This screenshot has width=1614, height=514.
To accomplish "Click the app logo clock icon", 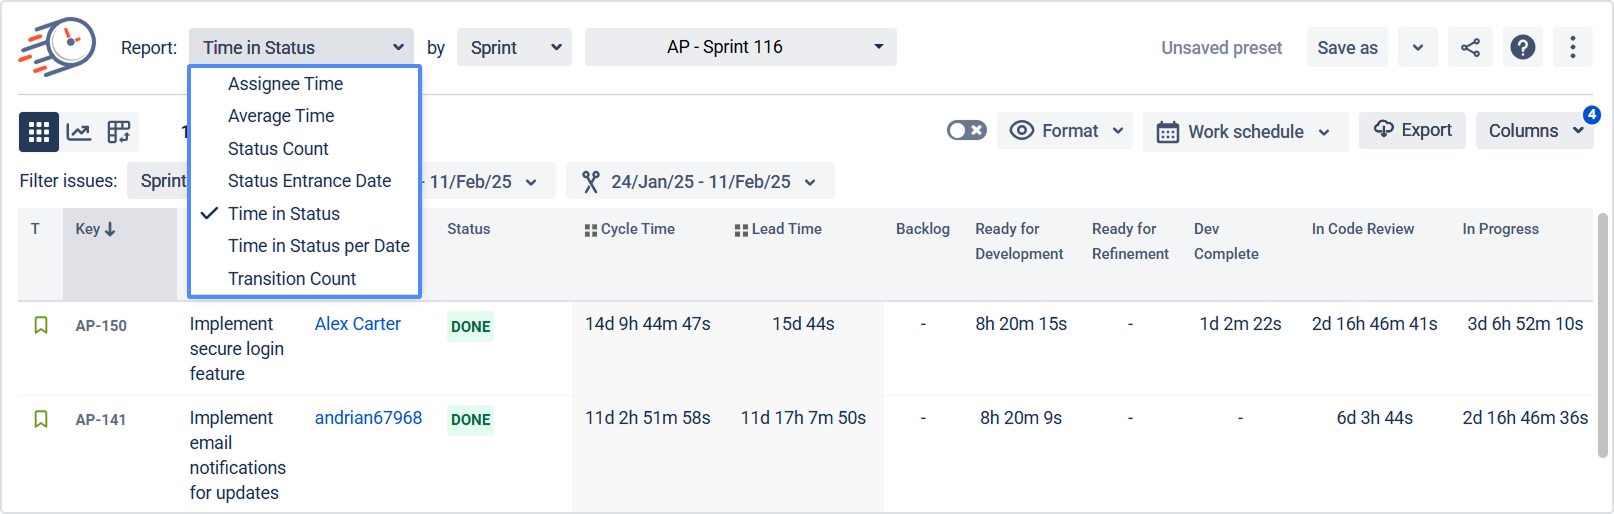I will point(58,46).
